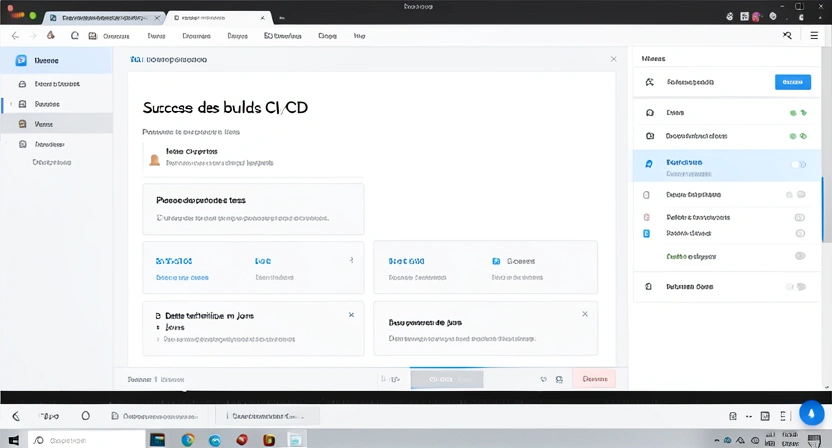Viewport: 832px width, 448px height.
Task: Click the back chevron in the lower app bar
Action: pos(16,416)
